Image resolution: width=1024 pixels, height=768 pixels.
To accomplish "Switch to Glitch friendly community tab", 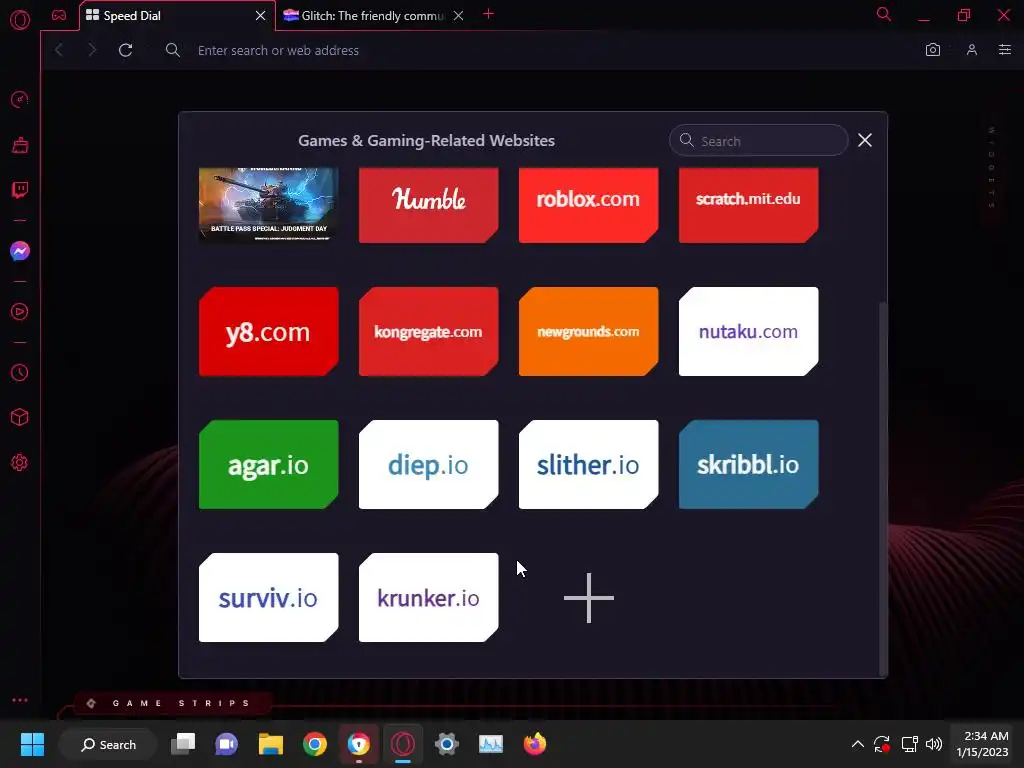I will click(x=374, y=16).
